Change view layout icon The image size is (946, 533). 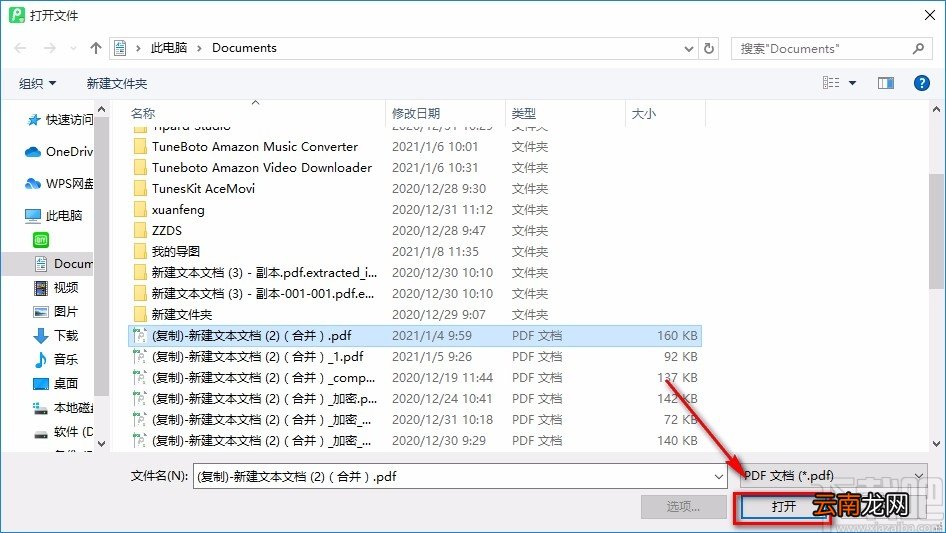(x=831, y=83)
